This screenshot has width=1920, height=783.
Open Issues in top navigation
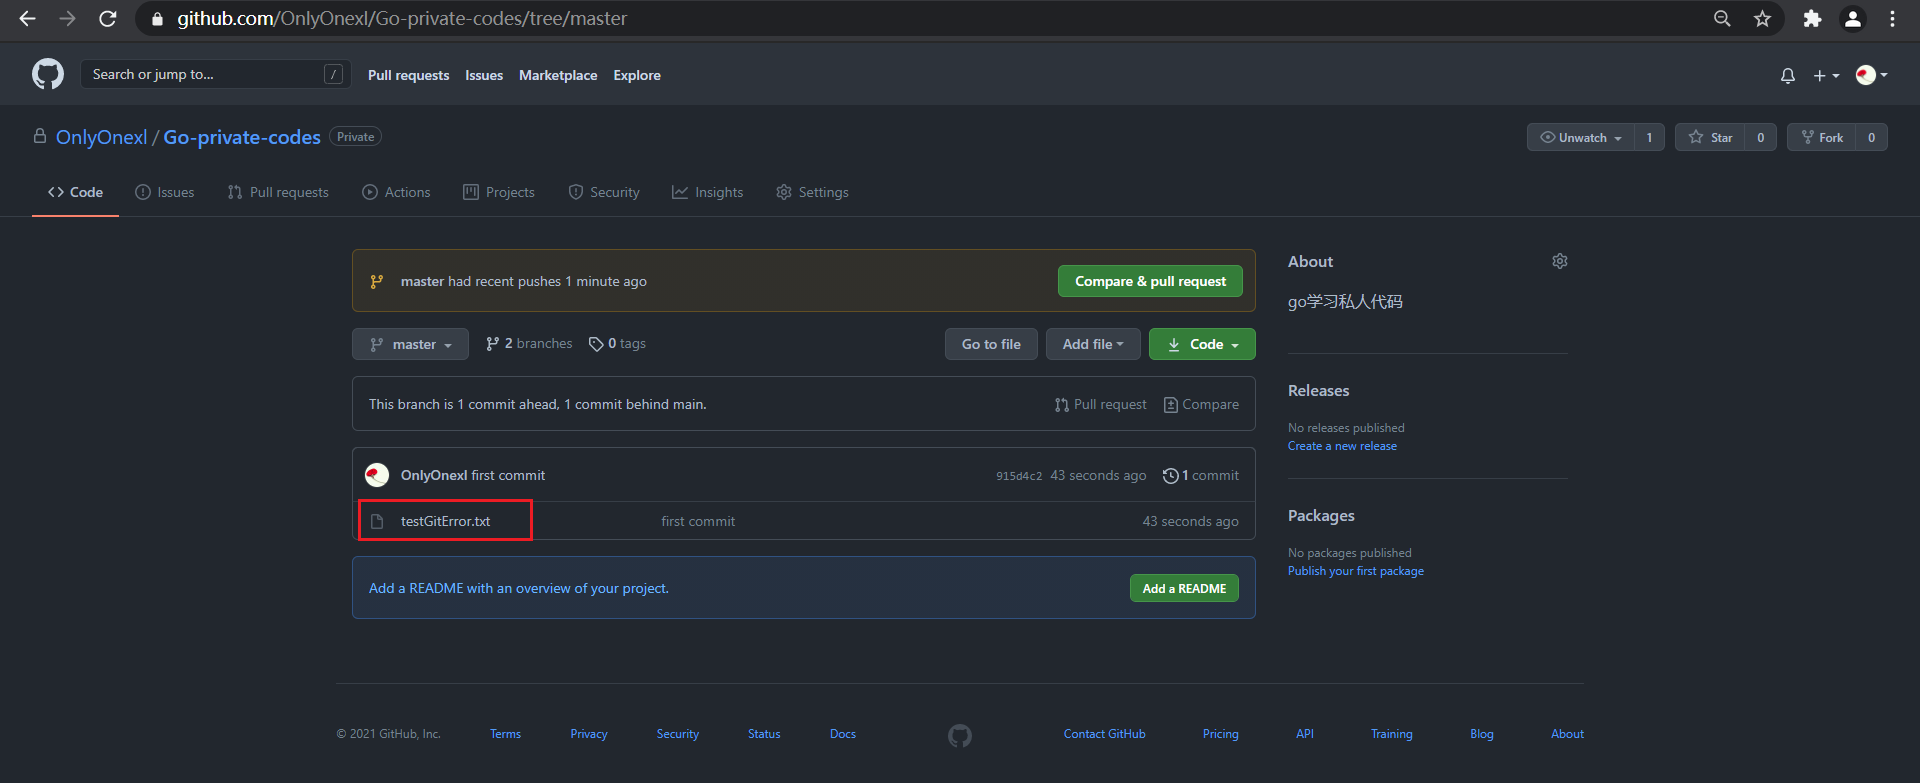(484, 75)
